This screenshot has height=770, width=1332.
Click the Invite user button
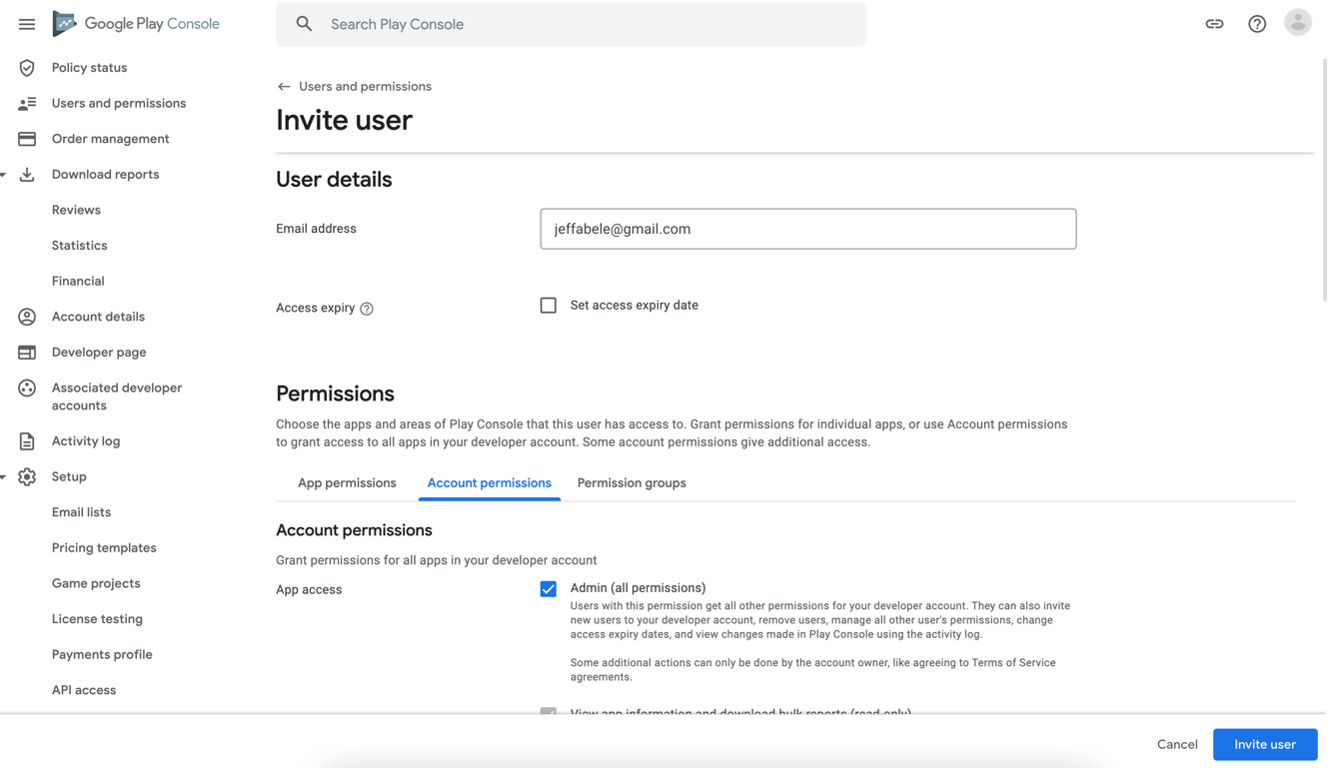[x=1264, y=744]
